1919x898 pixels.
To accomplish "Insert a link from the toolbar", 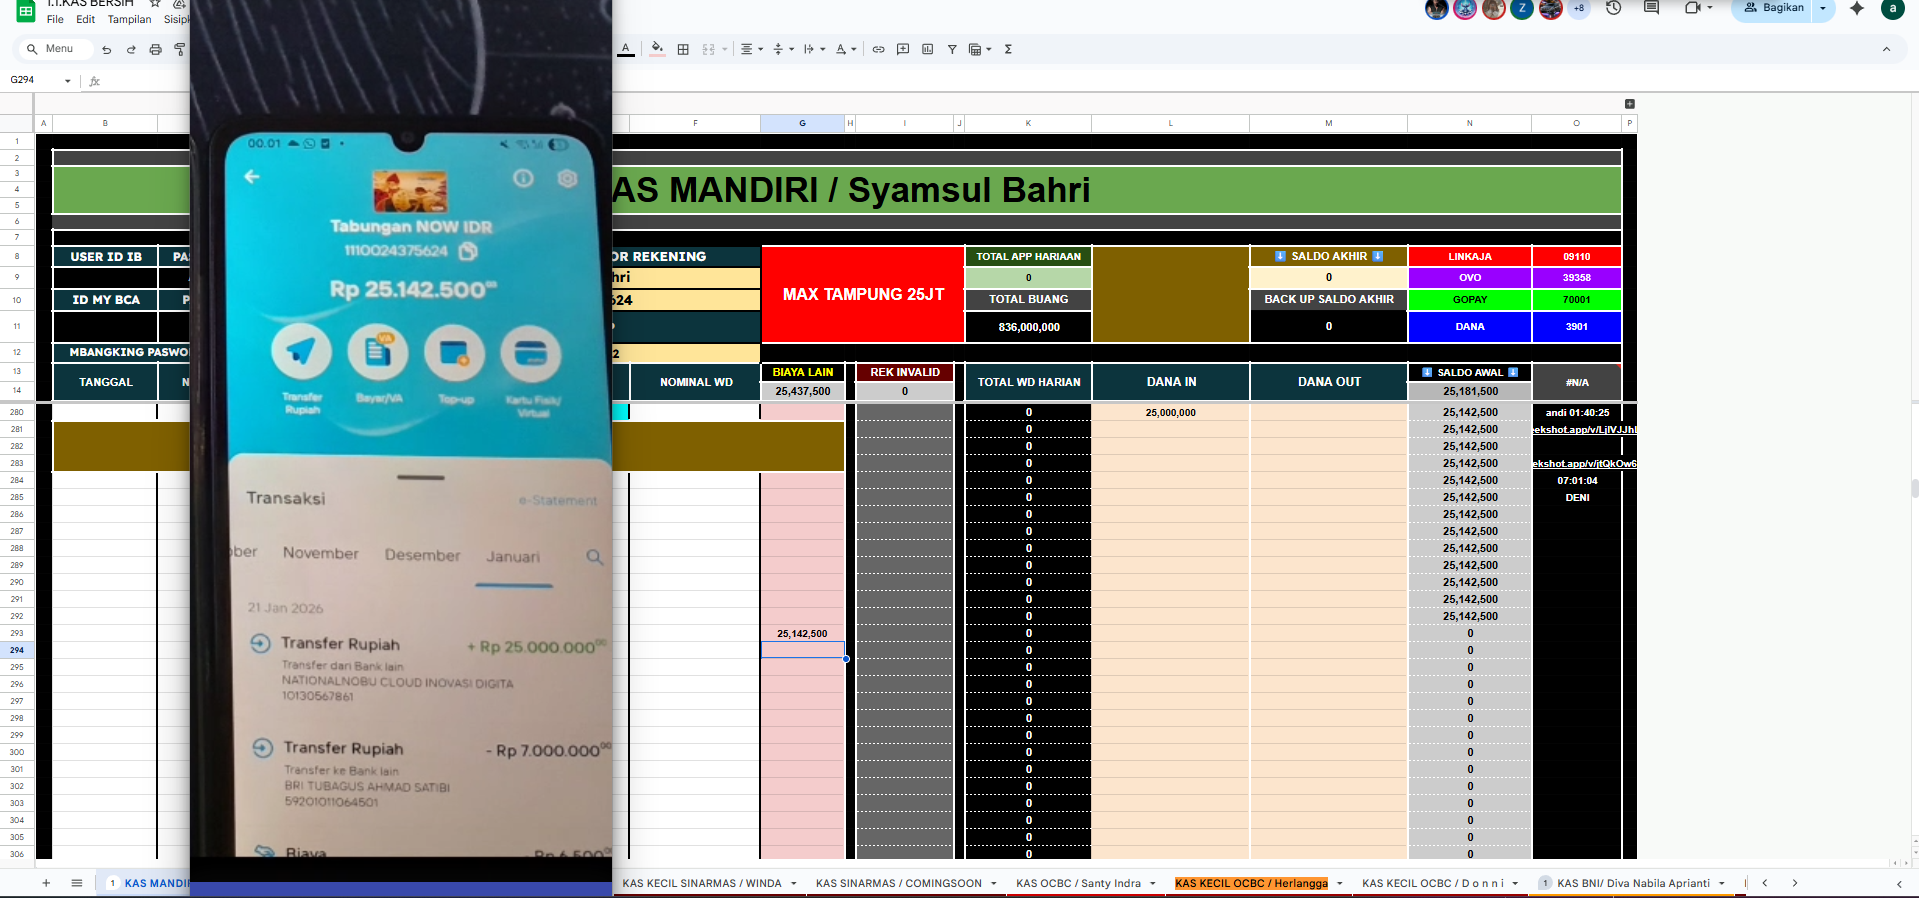I will pyautogui.click(x=878, y=49).
